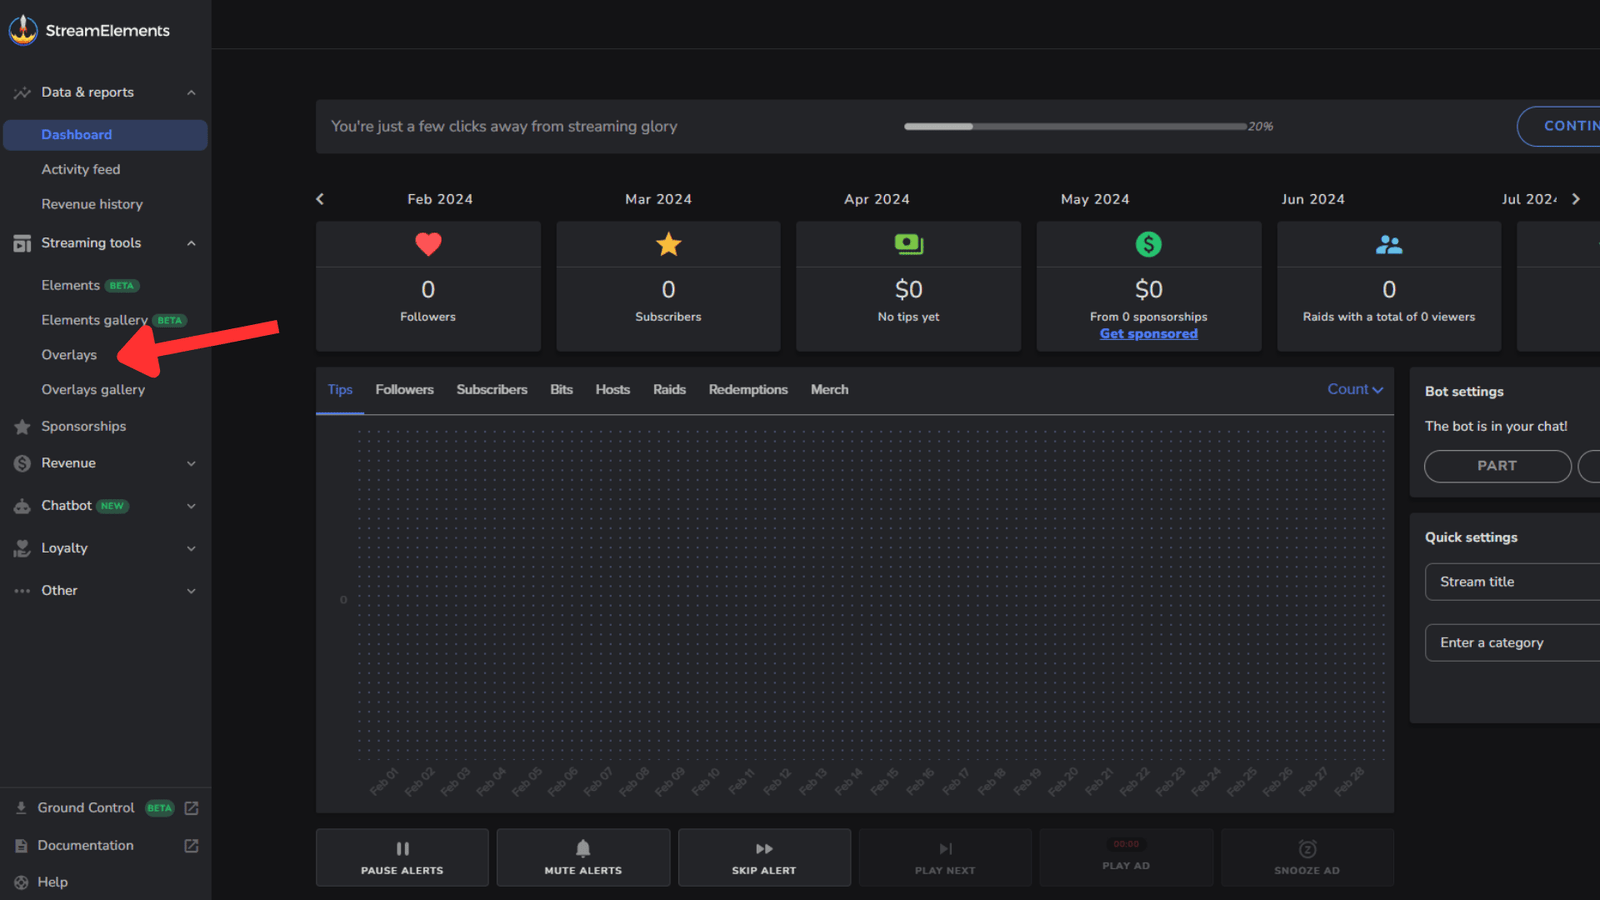The image size is (1600, 900).
Task: Click the Other three-dots icon
Action: click(x=22, y=591)
